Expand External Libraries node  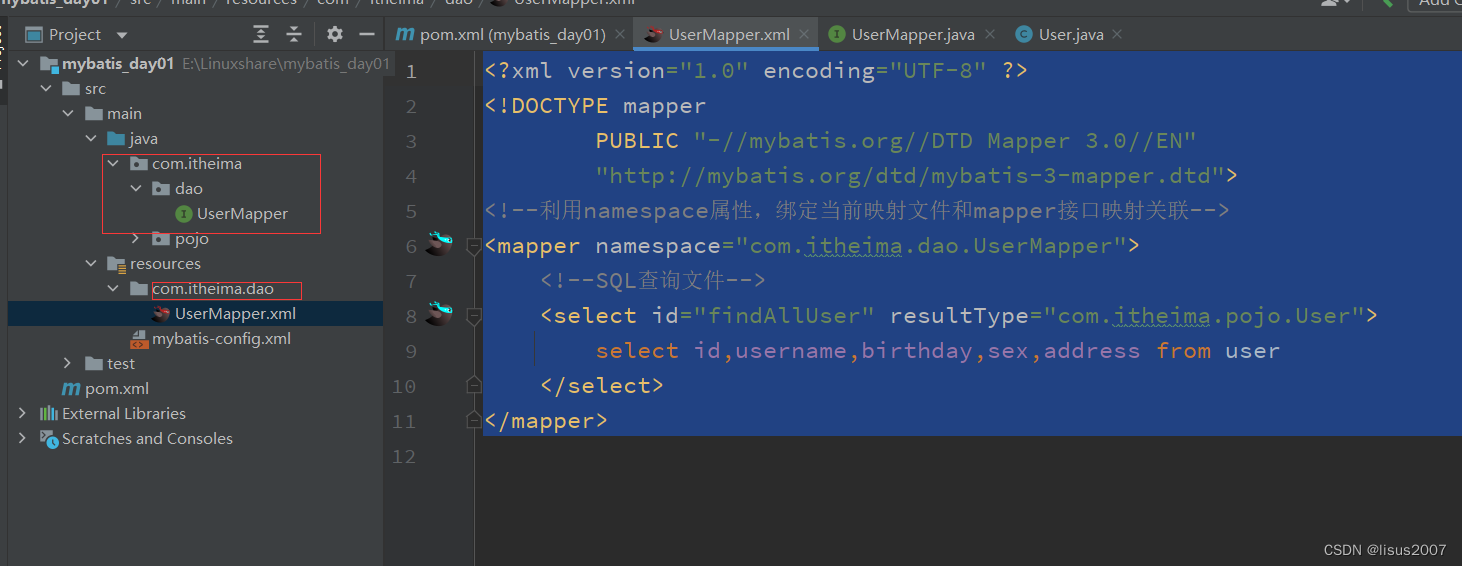click(x=23, y=414)
